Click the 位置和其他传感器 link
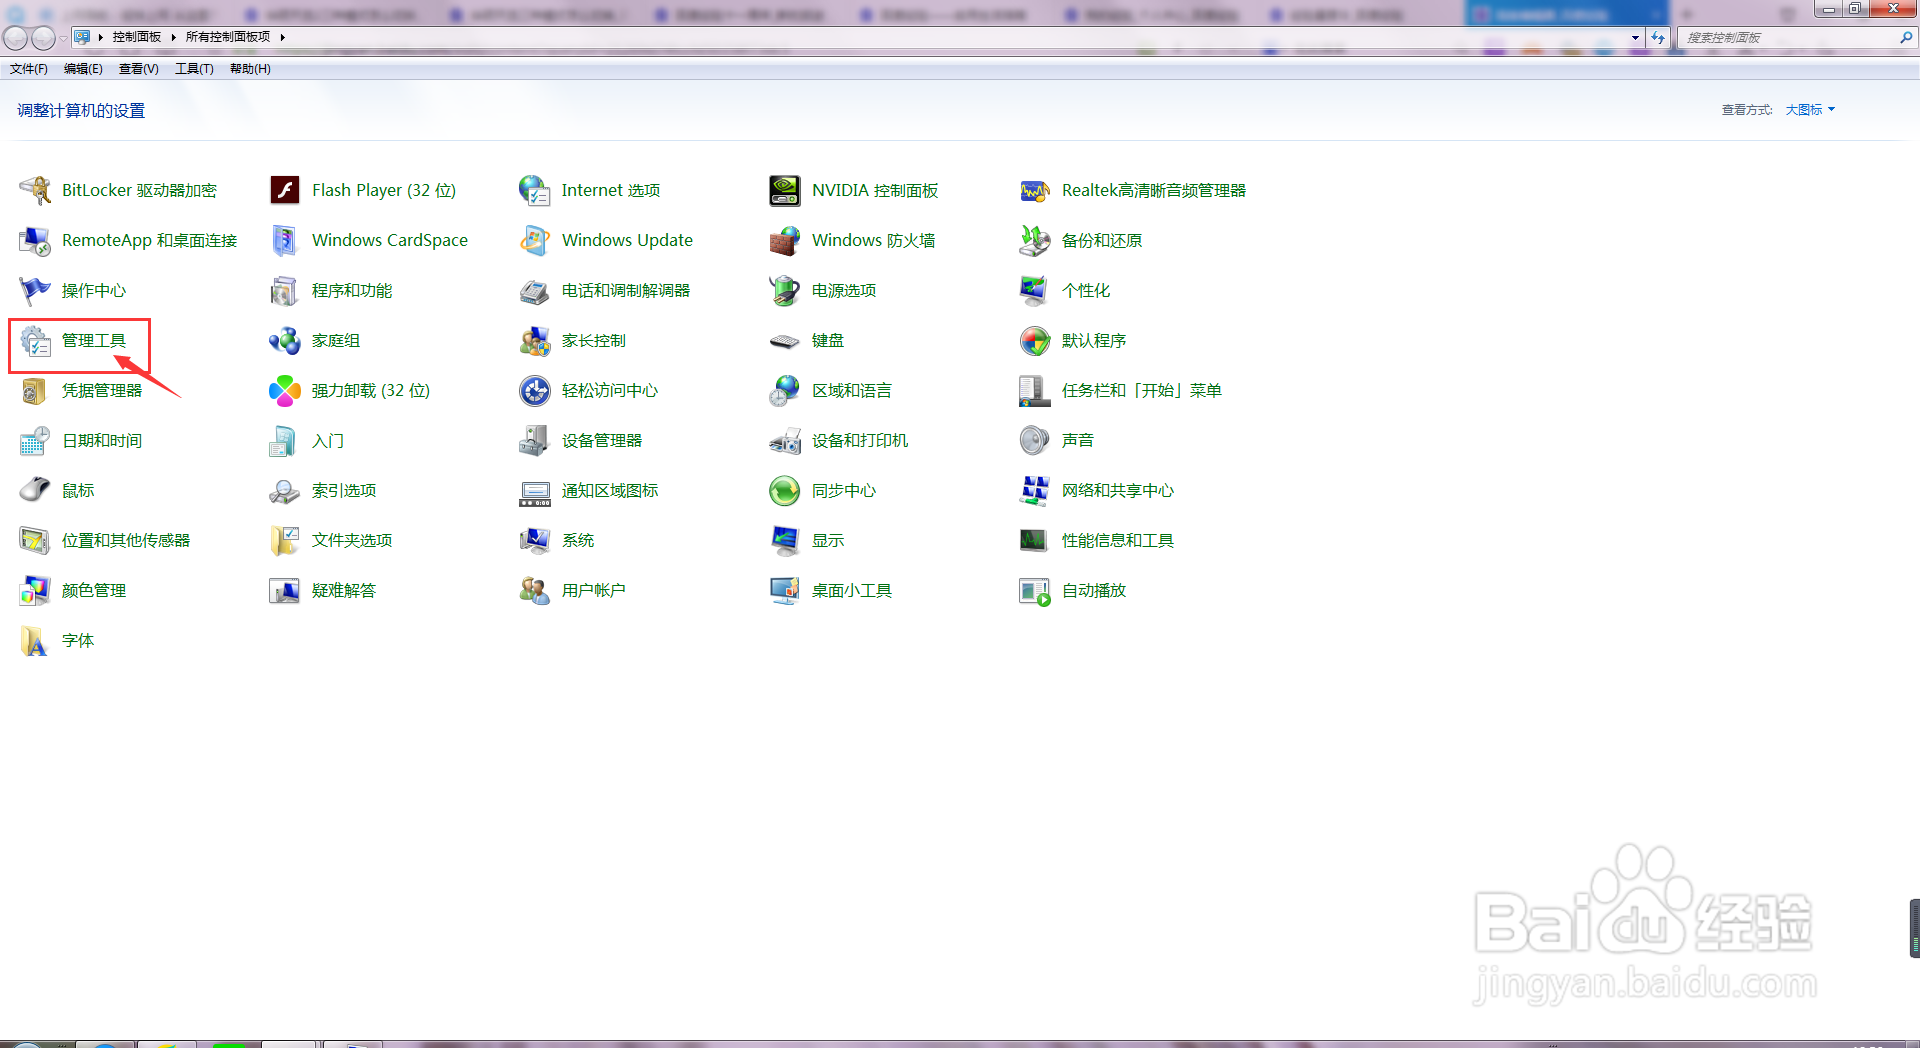 [126, 540]
